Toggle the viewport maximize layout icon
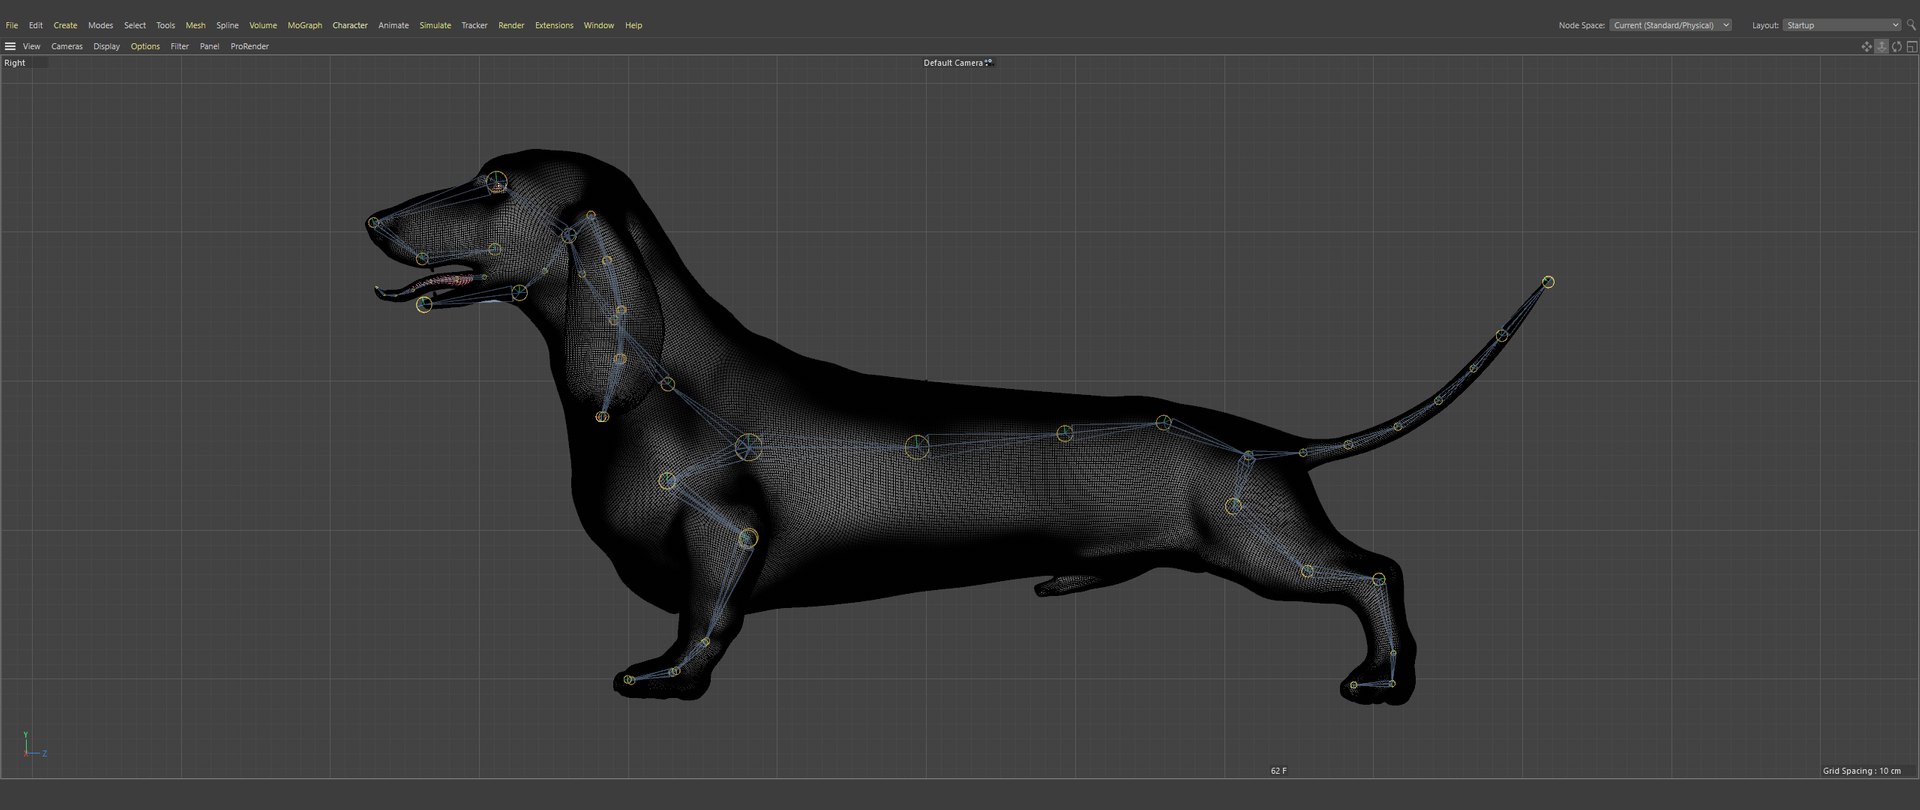This screenshot has width=1920, height=810. (1912, 47)
